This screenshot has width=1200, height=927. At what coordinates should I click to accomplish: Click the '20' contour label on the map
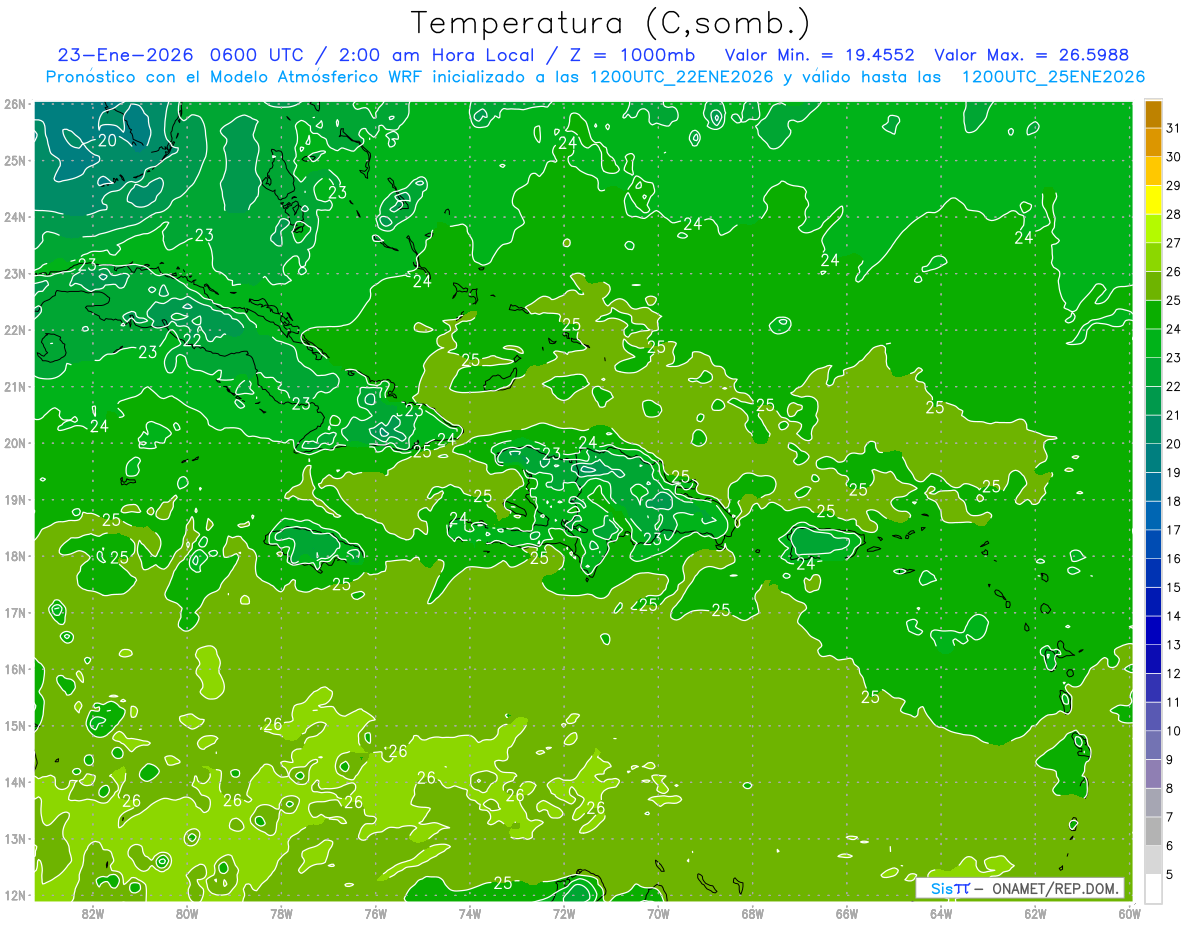tap(107, 140)
